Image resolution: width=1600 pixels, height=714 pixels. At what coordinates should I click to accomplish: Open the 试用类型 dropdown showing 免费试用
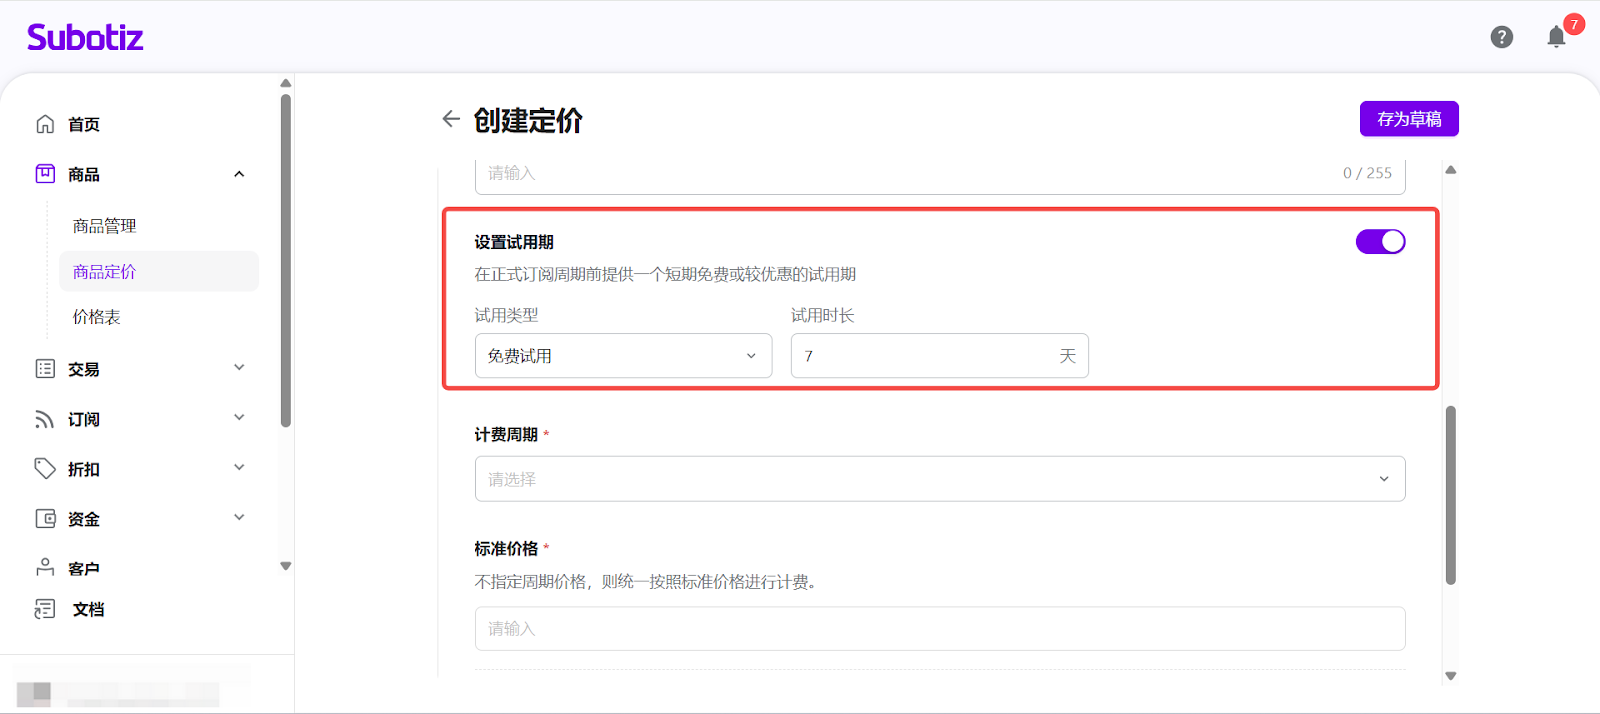(623, 356)
